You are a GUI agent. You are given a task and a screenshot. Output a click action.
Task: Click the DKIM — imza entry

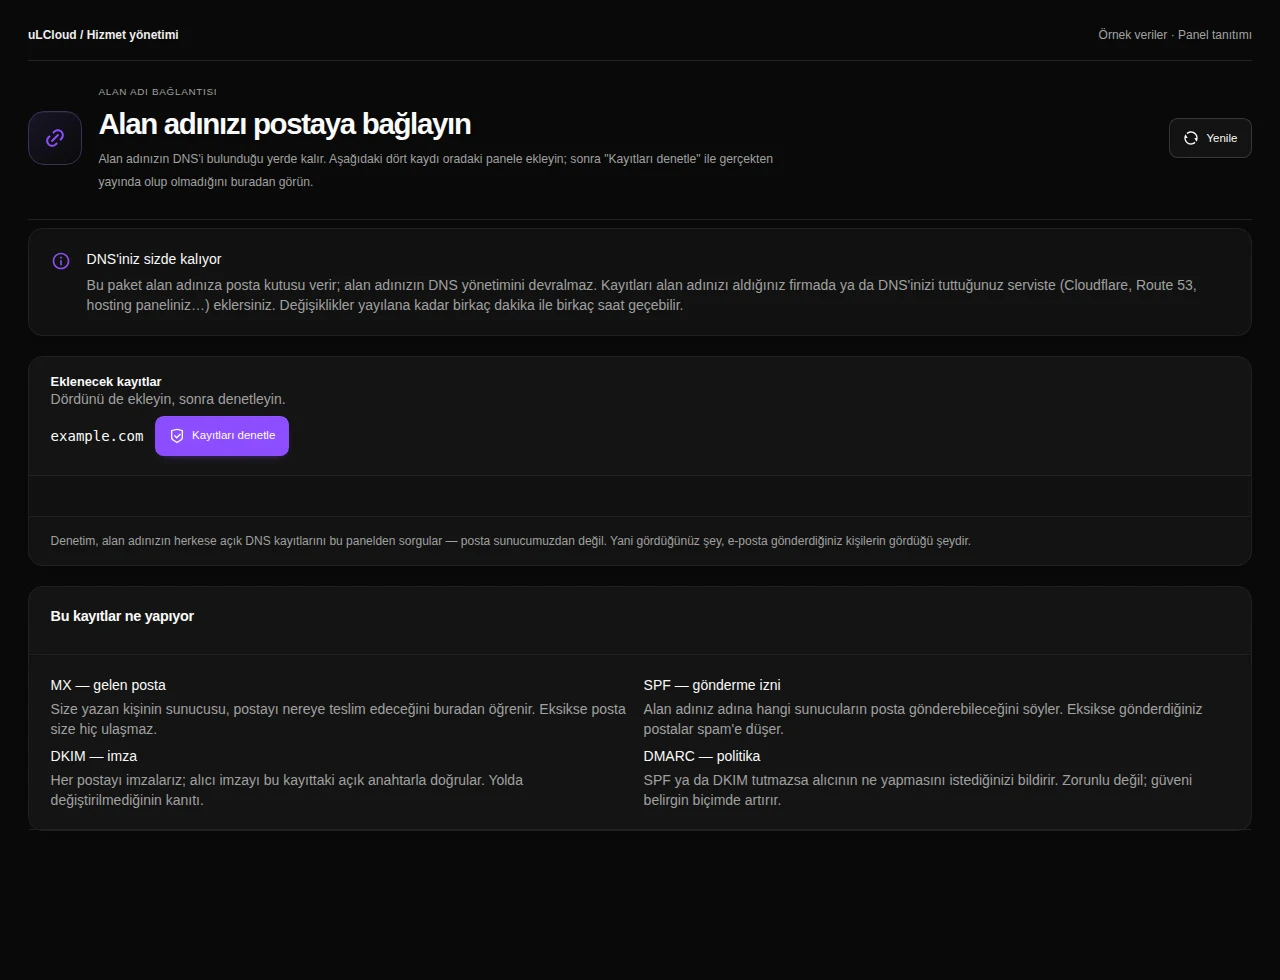(x=94, y=756)
